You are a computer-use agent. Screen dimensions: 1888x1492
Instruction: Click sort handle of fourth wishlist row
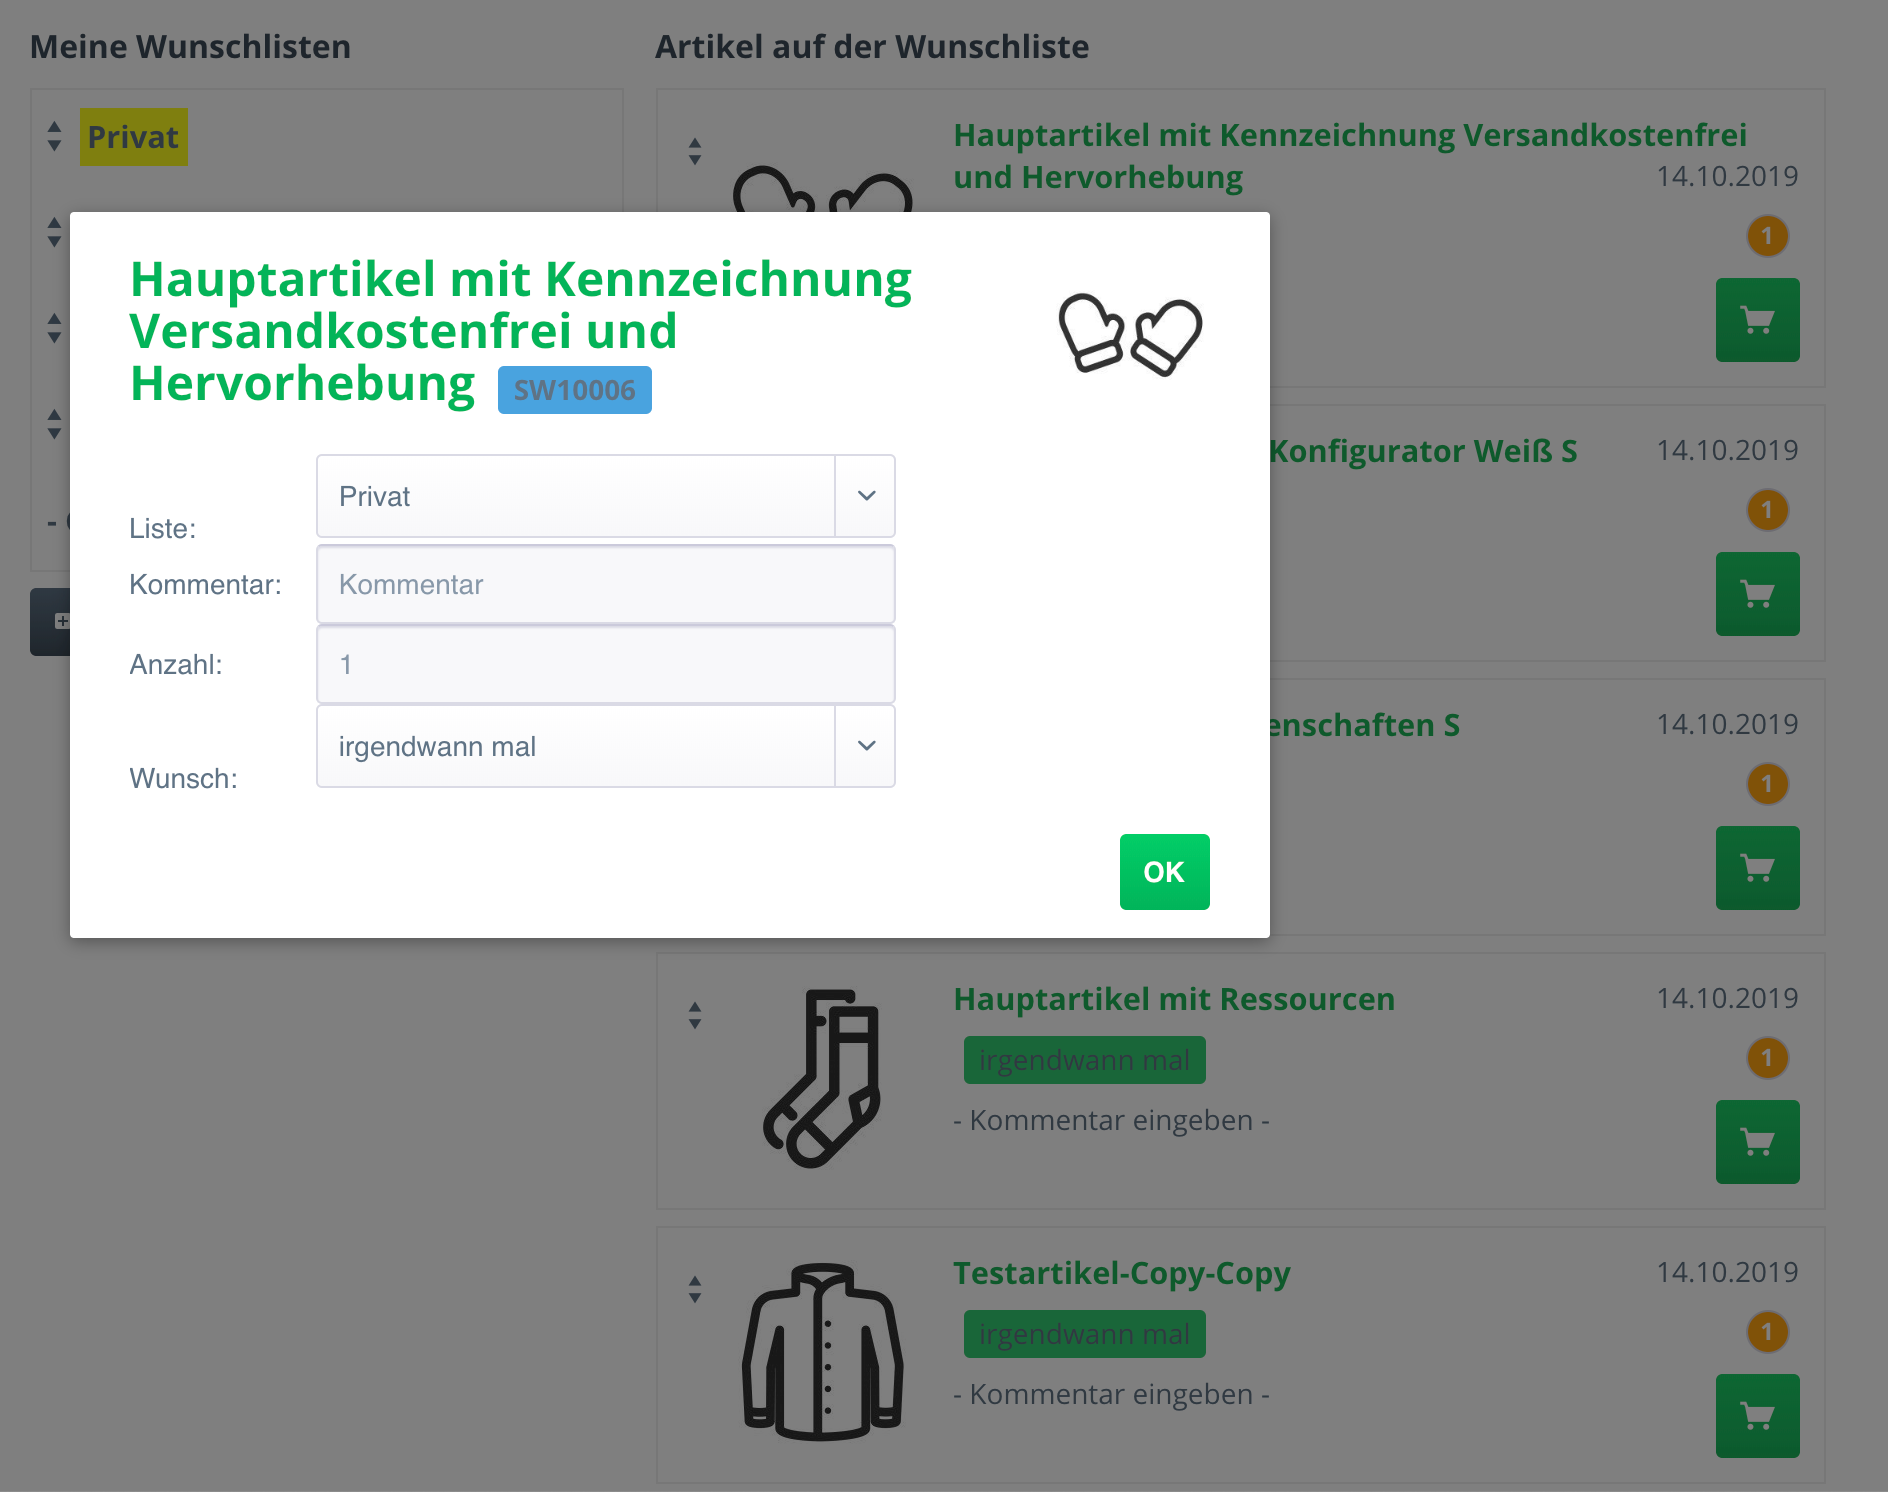coord(54,424)
